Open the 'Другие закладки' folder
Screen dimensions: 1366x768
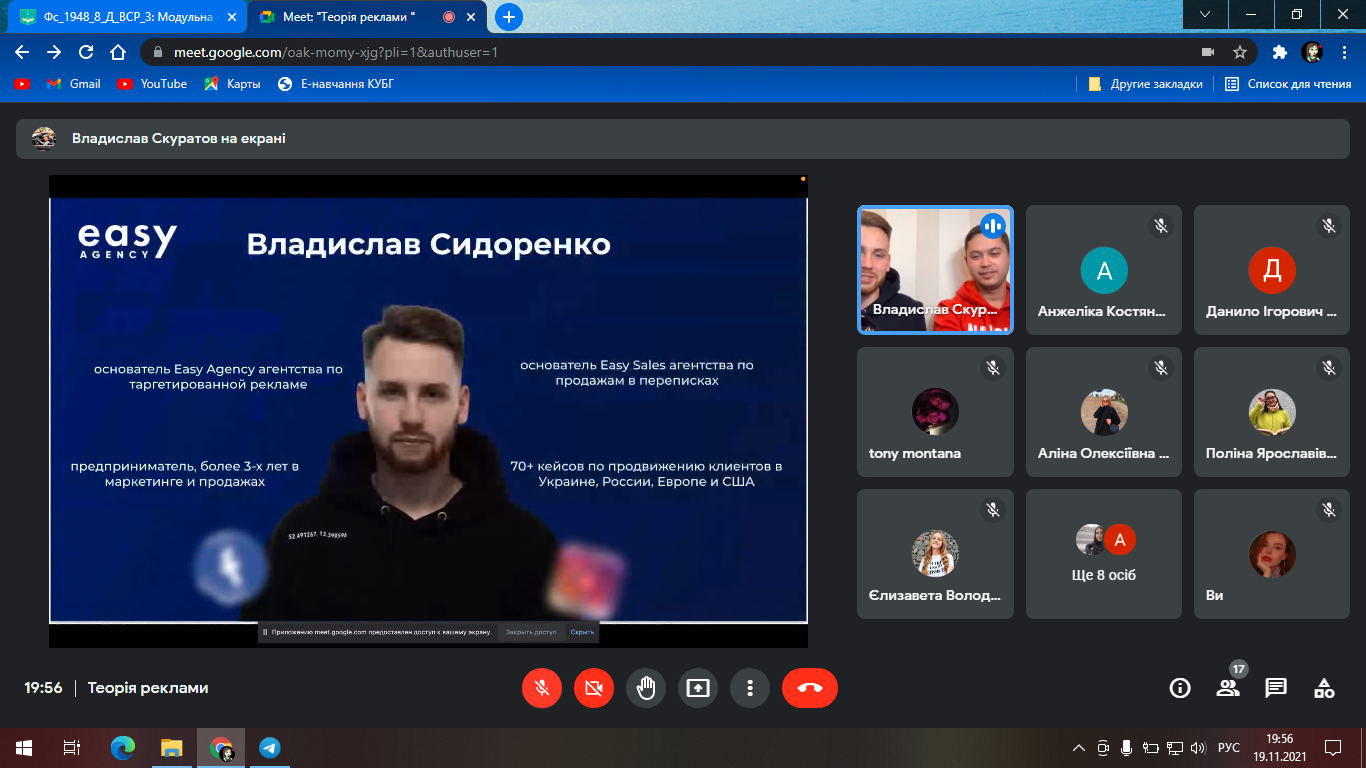click(1145, 84)
